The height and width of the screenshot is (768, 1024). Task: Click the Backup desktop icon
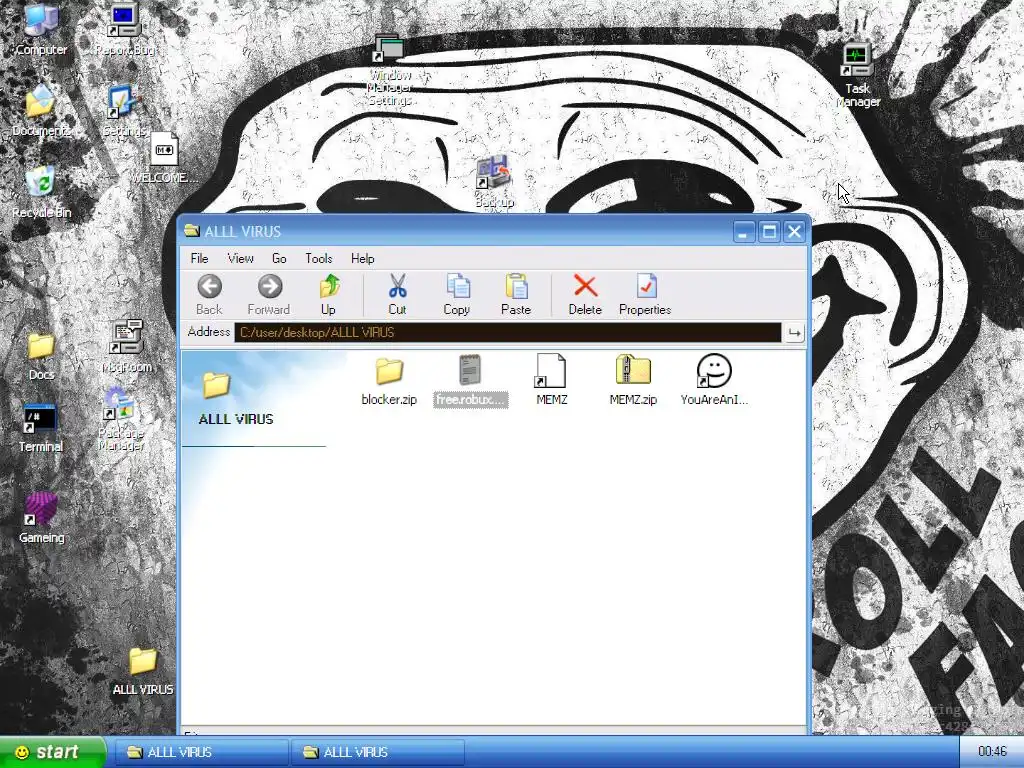coord(493,173)
